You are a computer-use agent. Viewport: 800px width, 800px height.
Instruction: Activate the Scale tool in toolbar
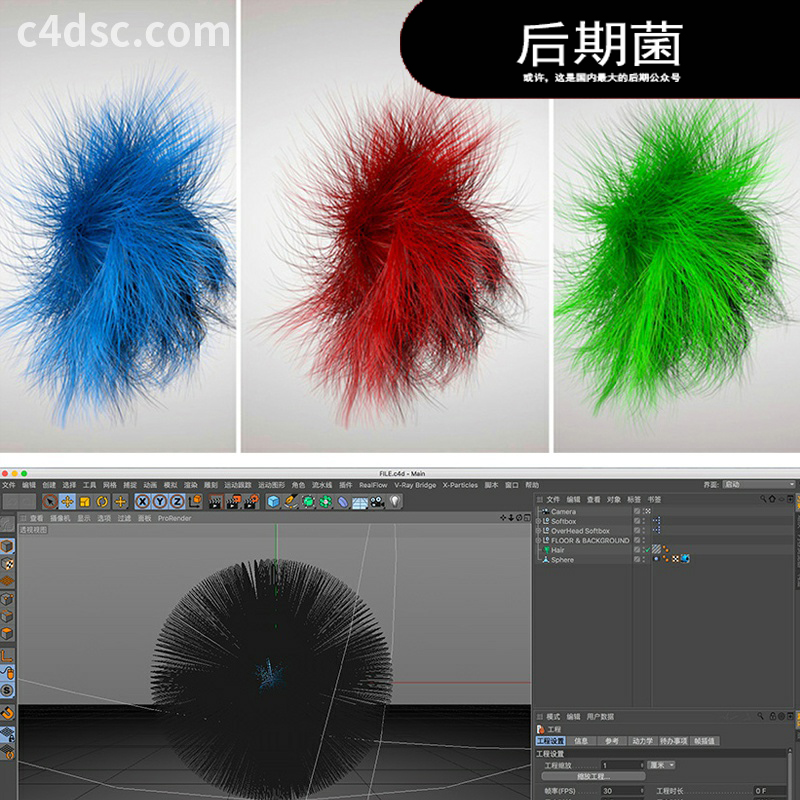pyautogui.click(x=85, y=502)
